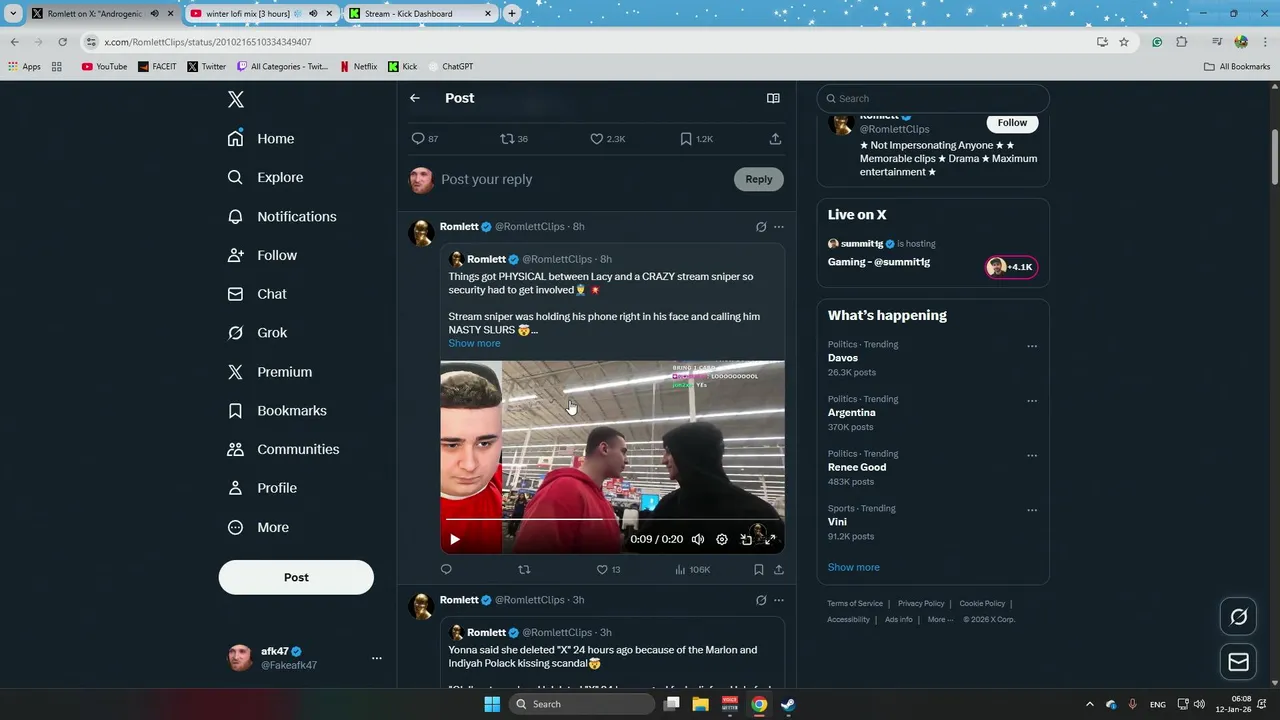This screenshot has width=1280, height=720.
Task: Click the page vertical scrollbar
Action: click(1275, 158)
